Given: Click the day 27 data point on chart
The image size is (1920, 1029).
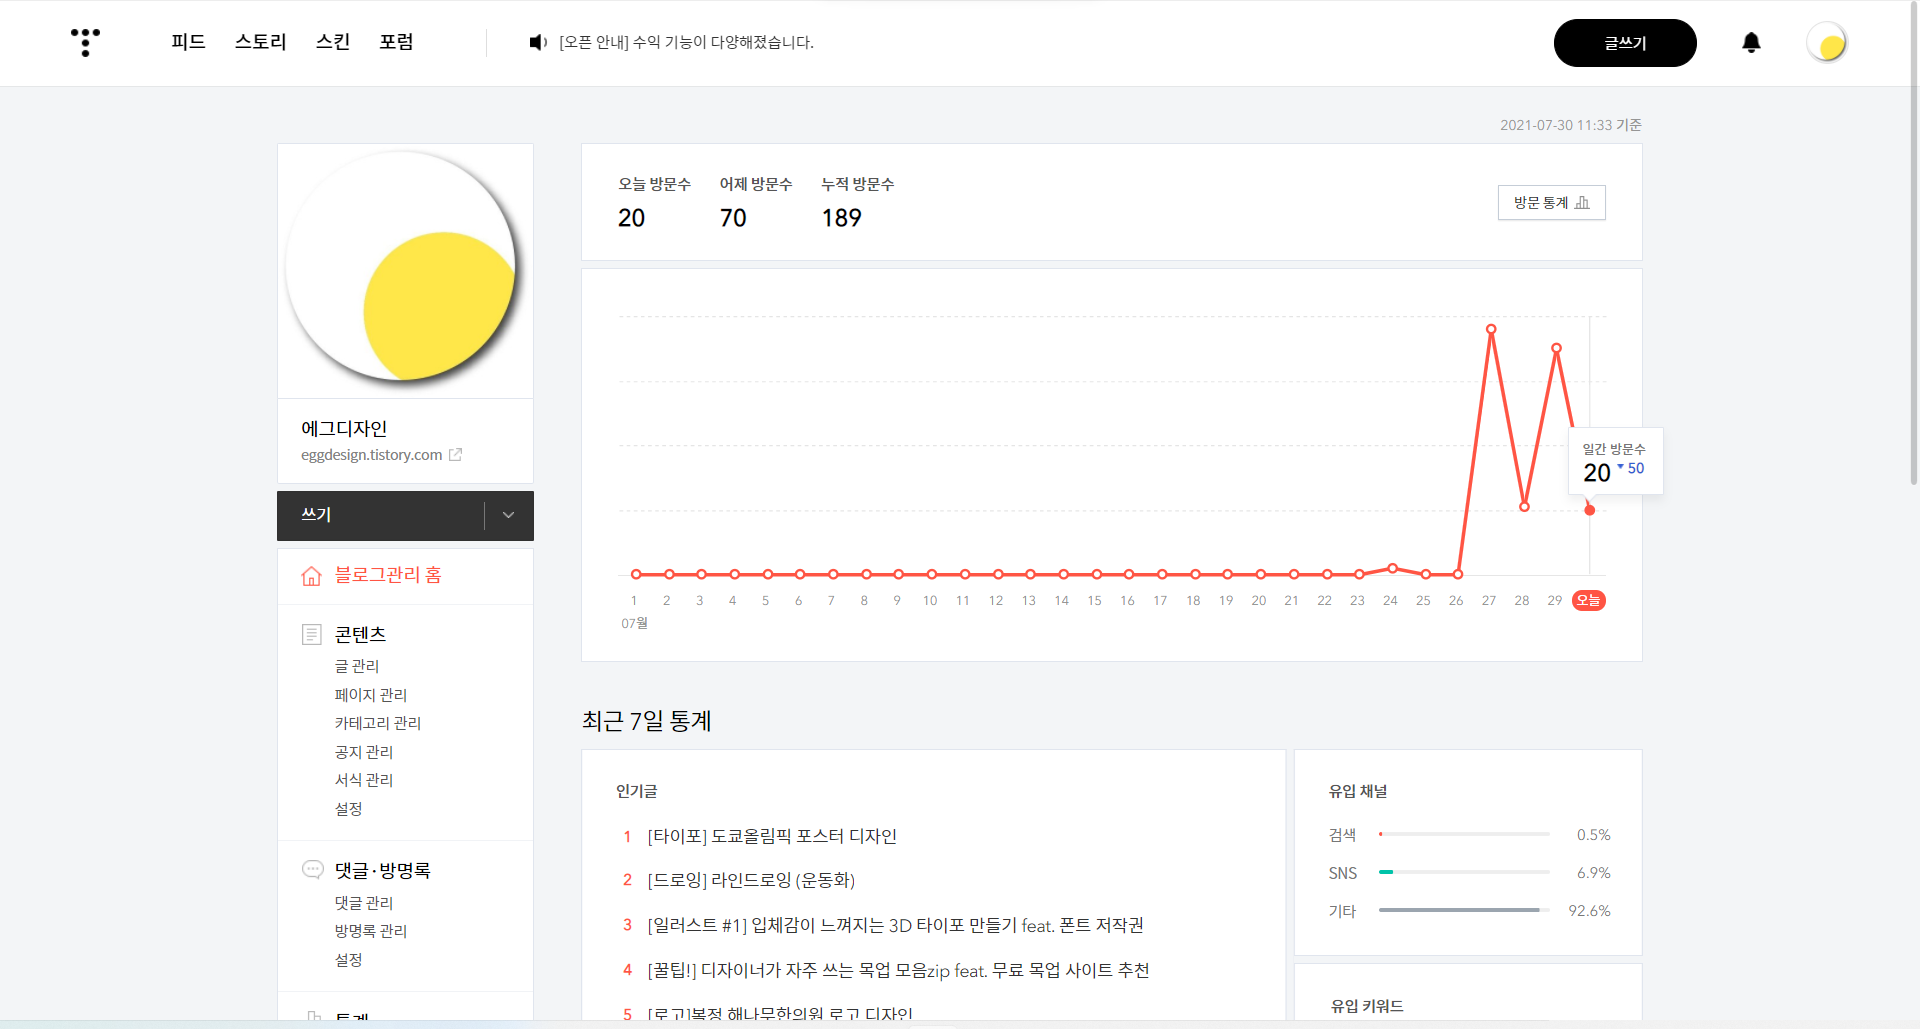Looking at the screenshot, I should (1491, 329).
